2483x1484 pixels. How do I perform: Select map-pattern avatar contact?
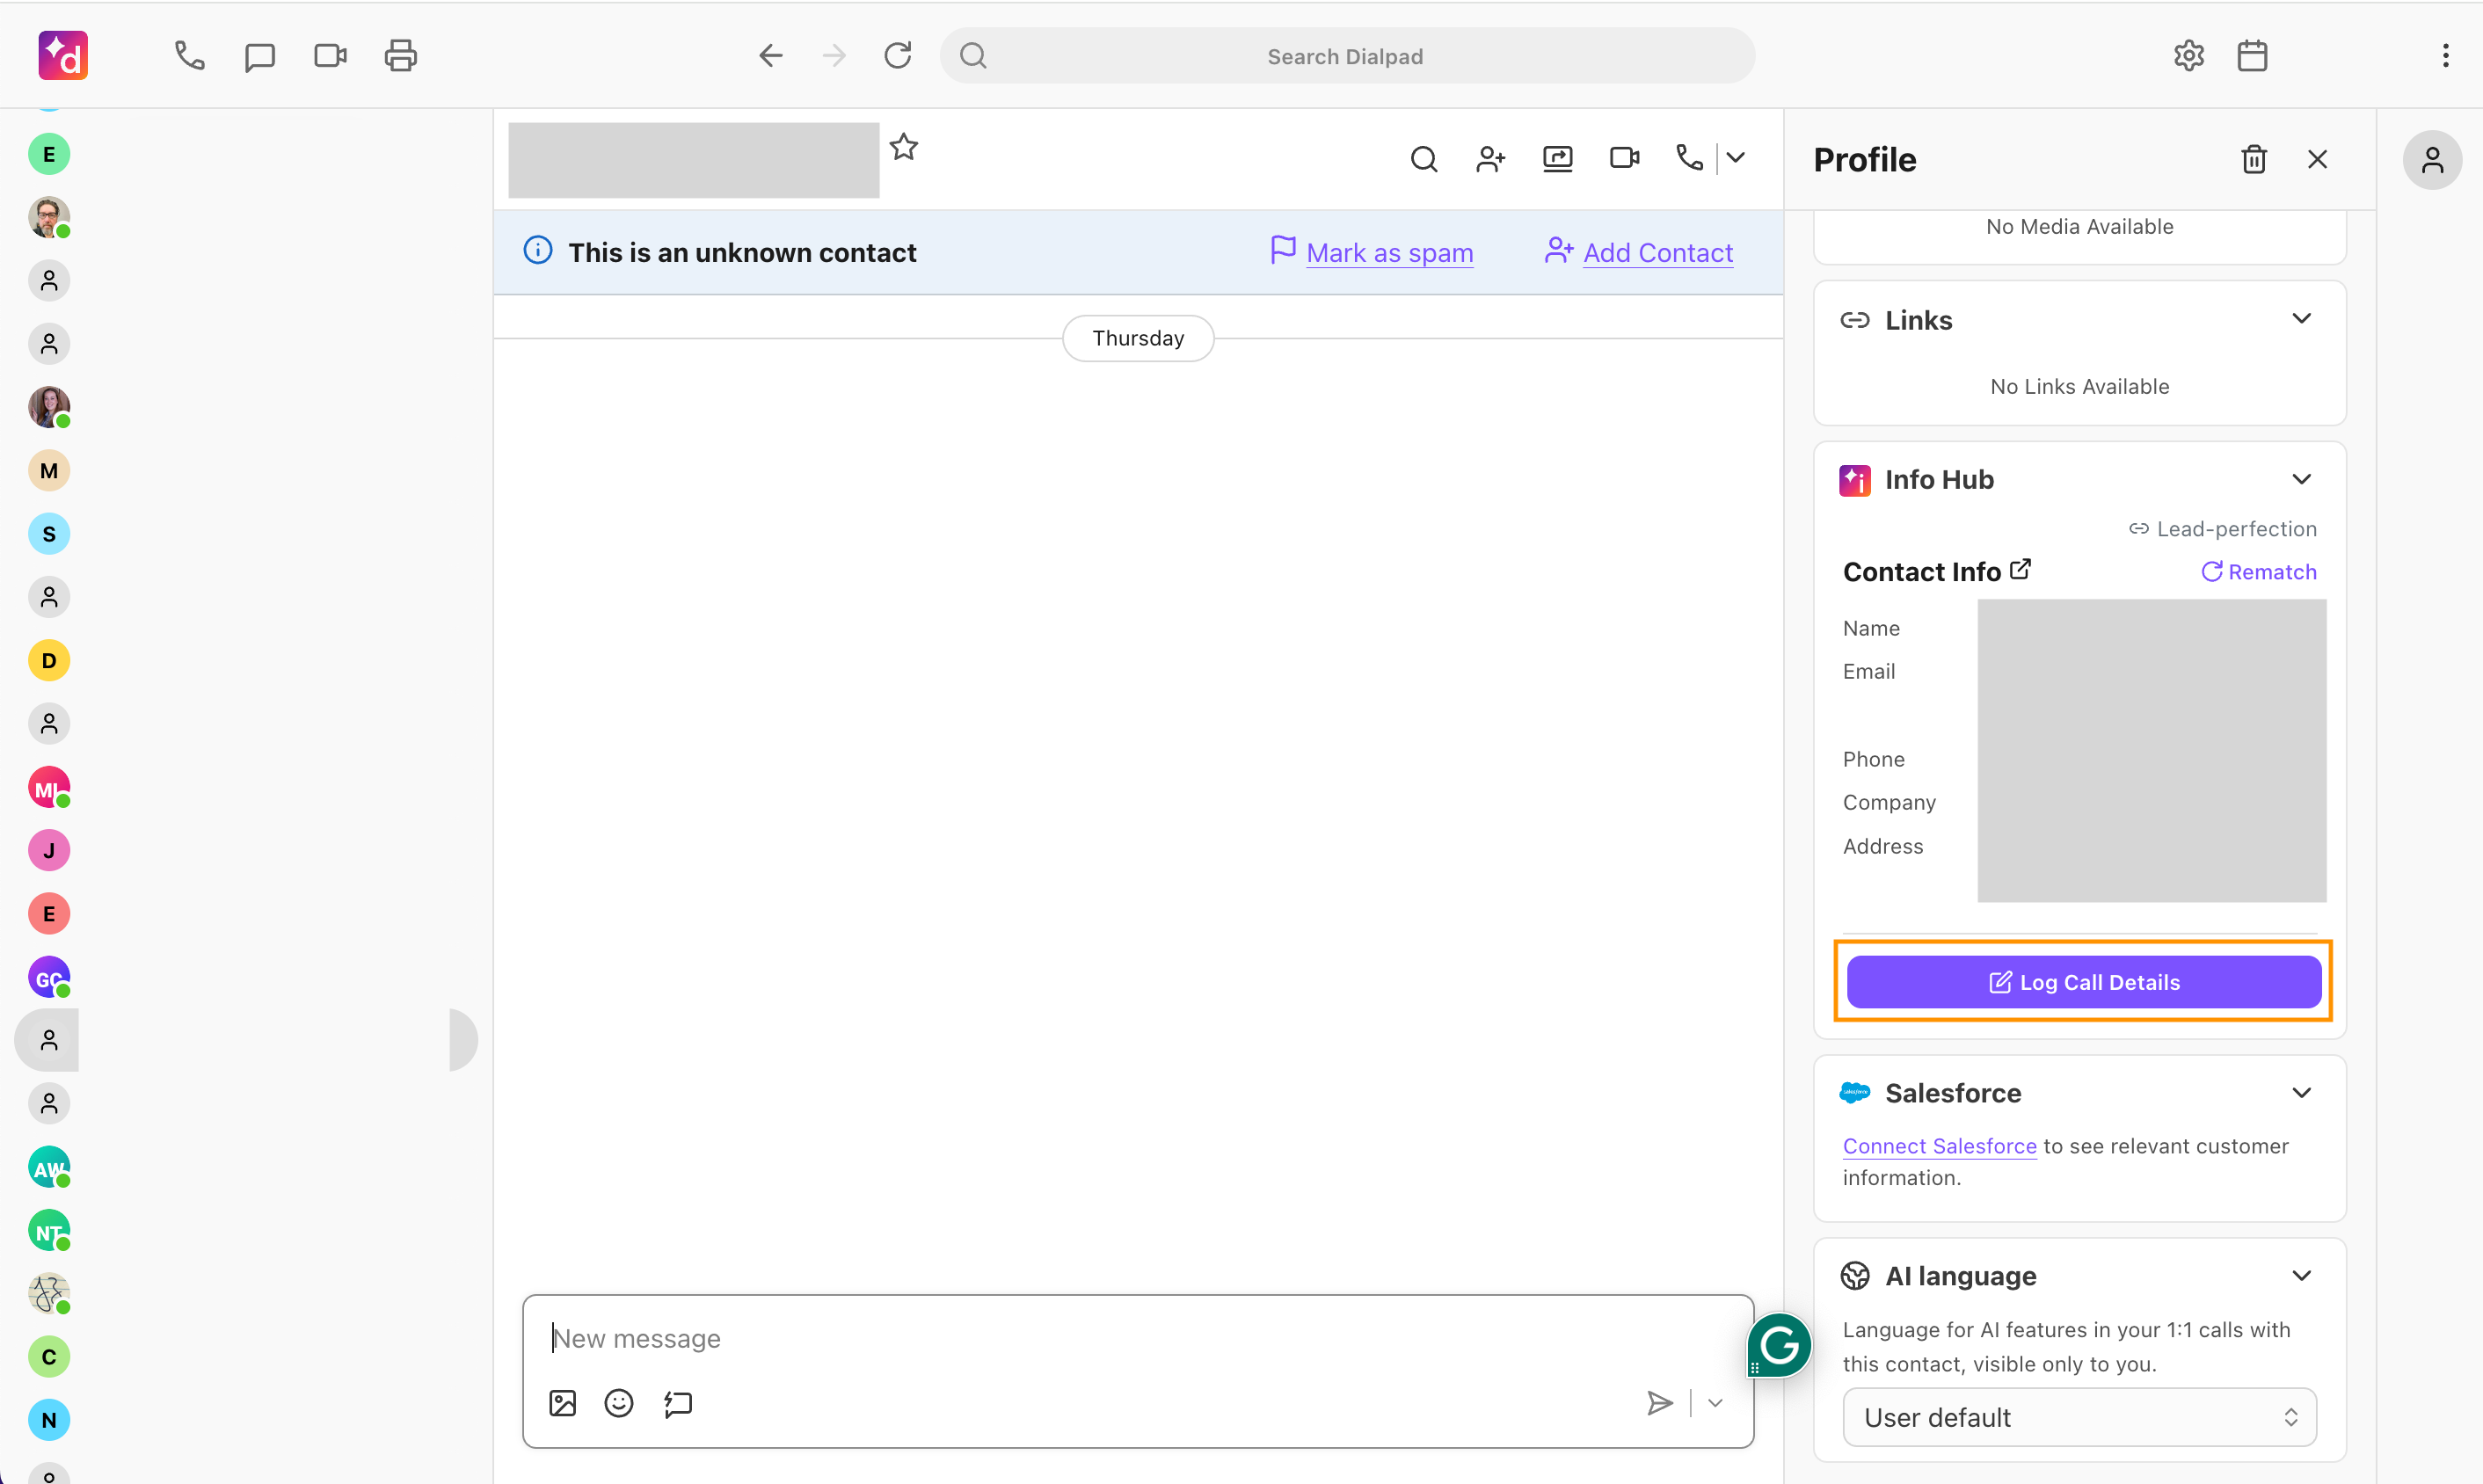[x=49, y=1294]
